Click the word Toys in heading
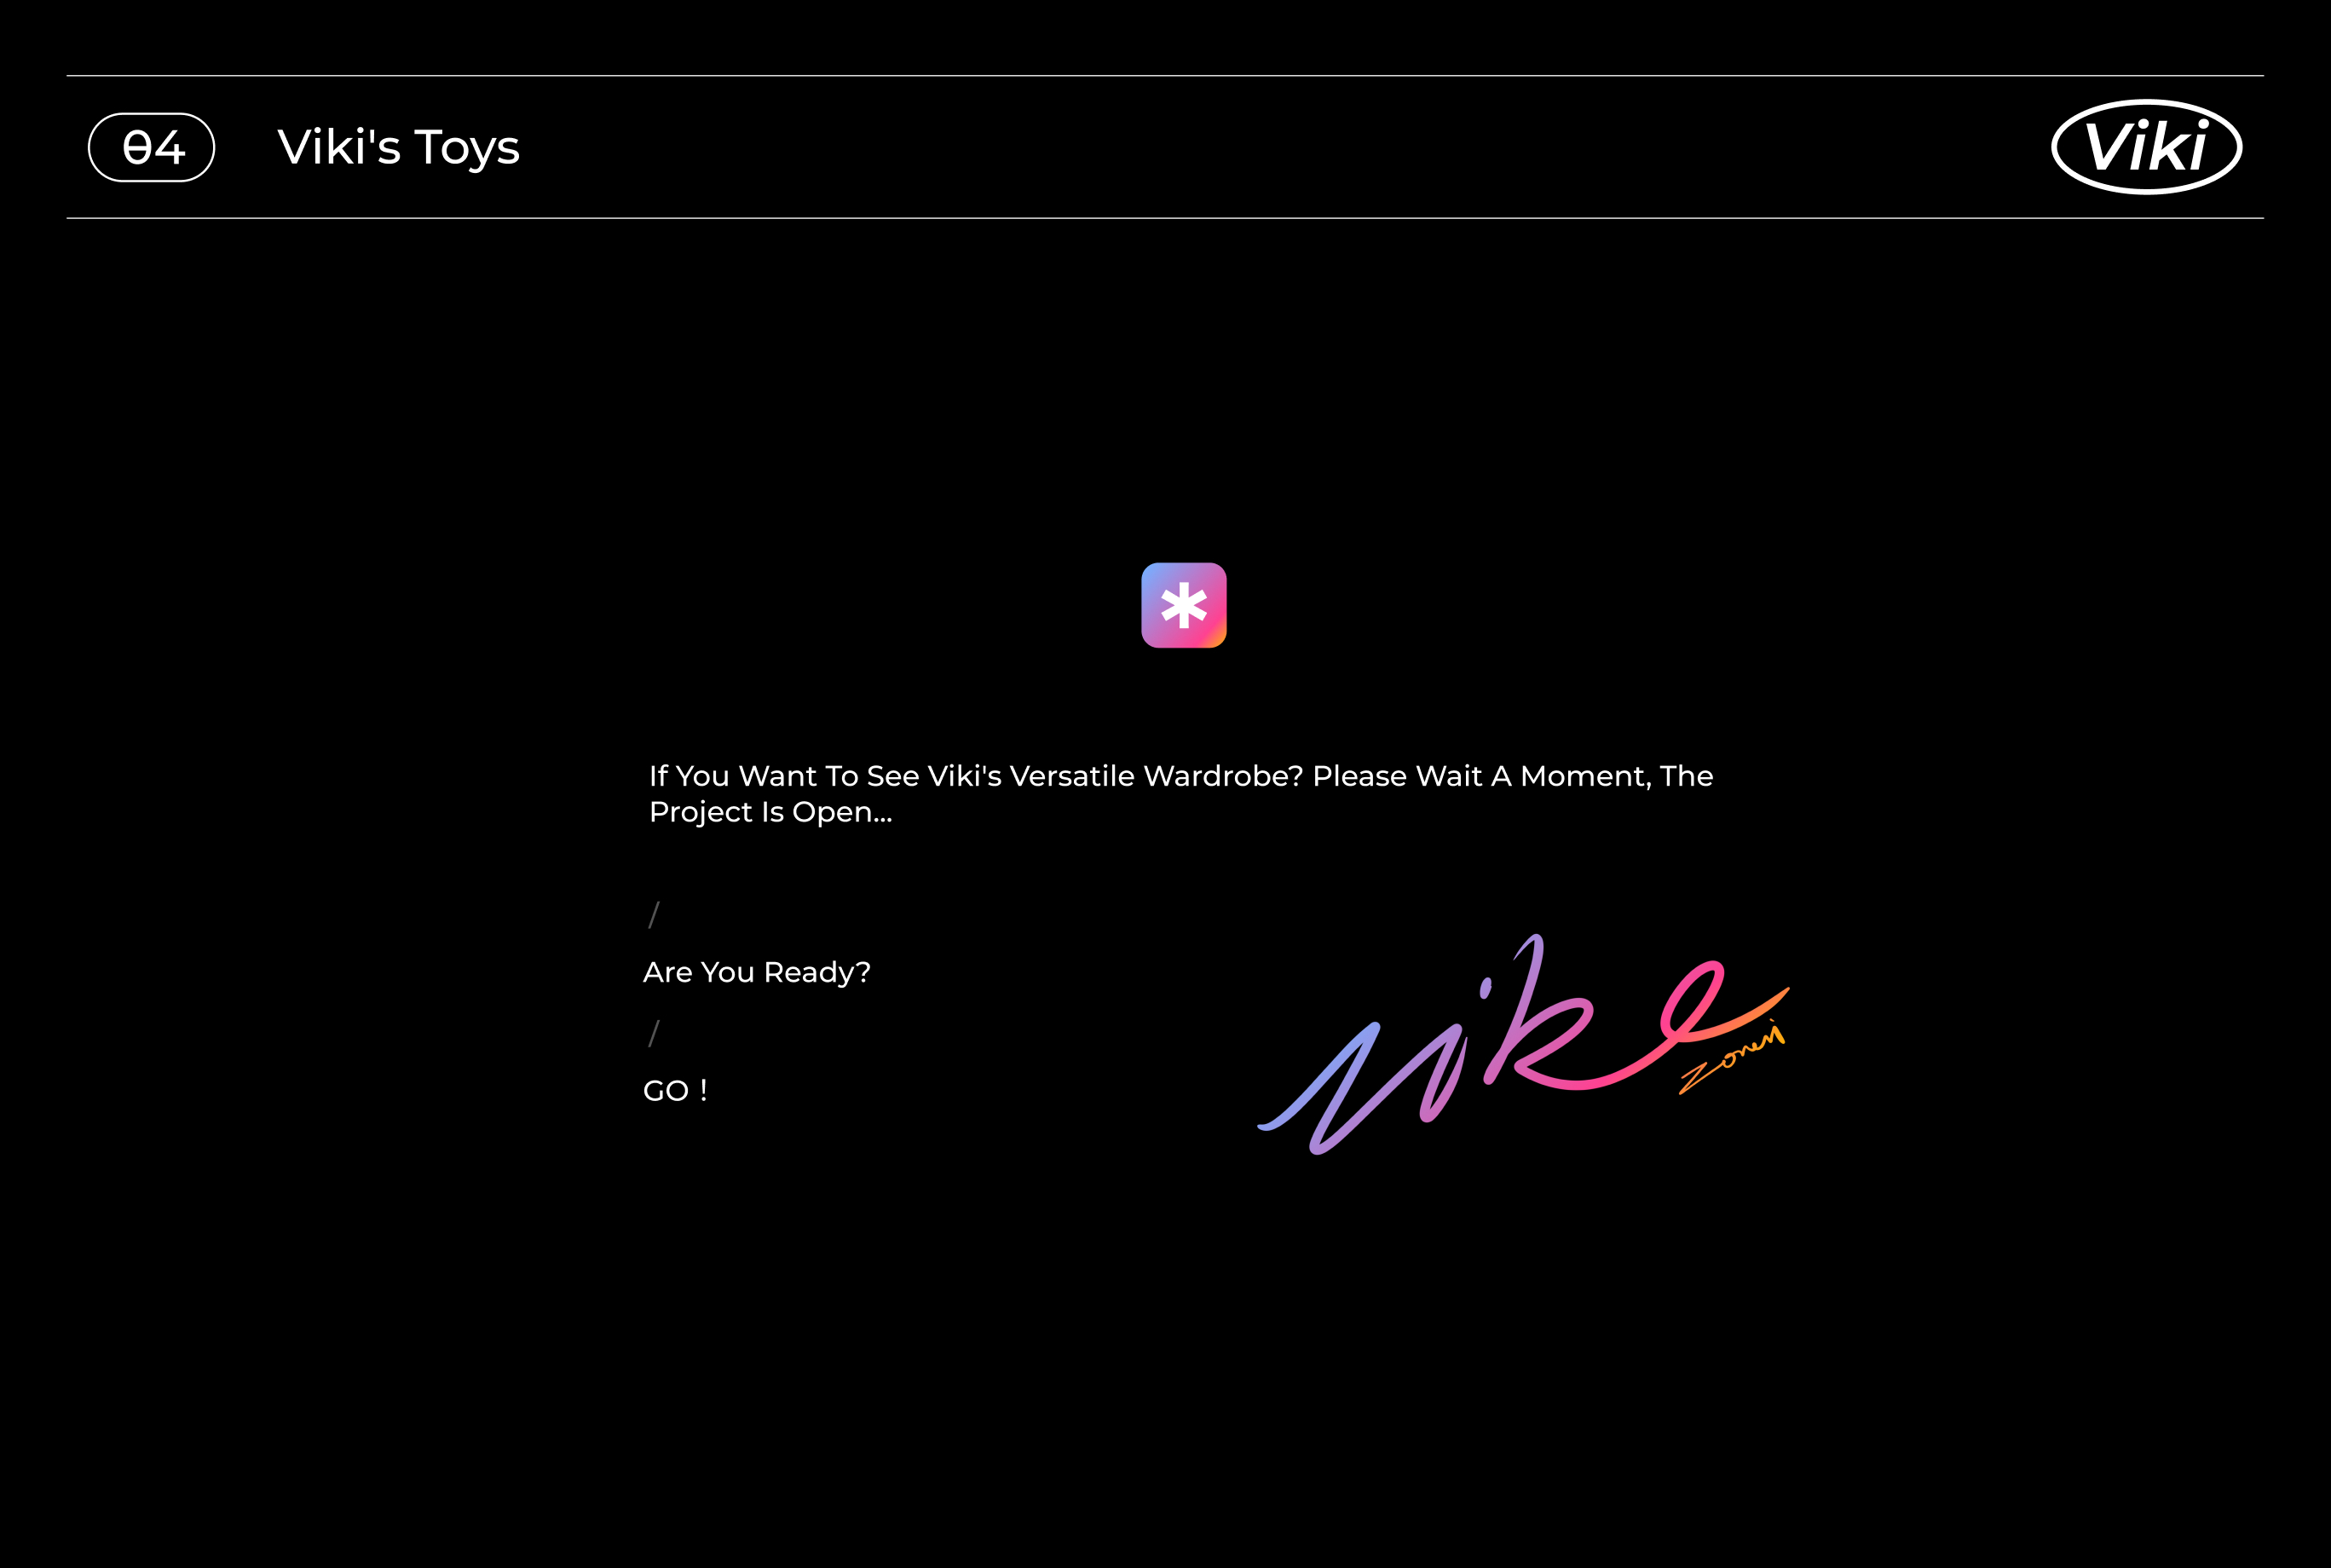Image resolution: width=2331 pixels, height=1568 pixels. 467,148
